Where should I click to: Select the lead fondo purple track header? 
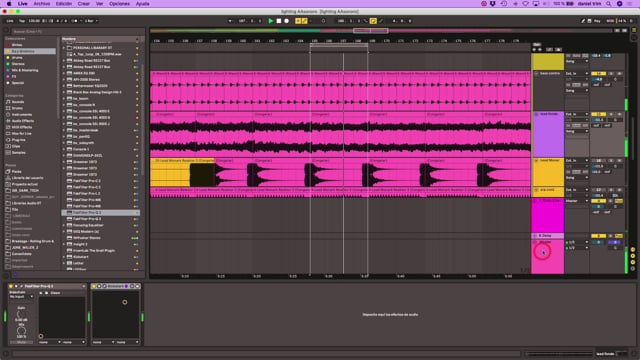pos(548,134)
